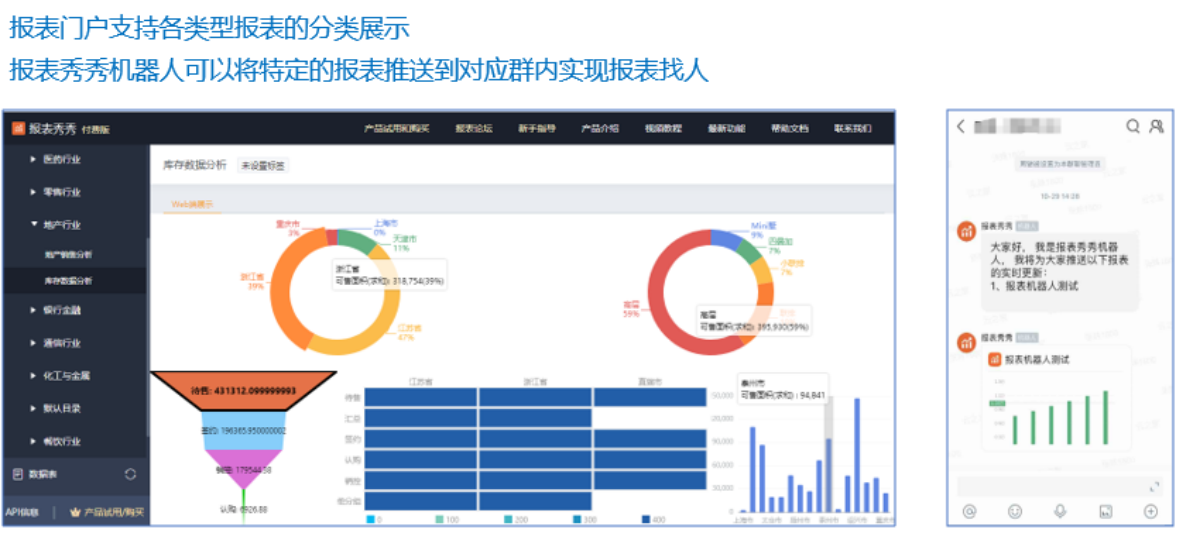The height and width of the screenshot is (540, 1200).
Task: Expand the 医药行业 folder
Action: tap(34, 159)
